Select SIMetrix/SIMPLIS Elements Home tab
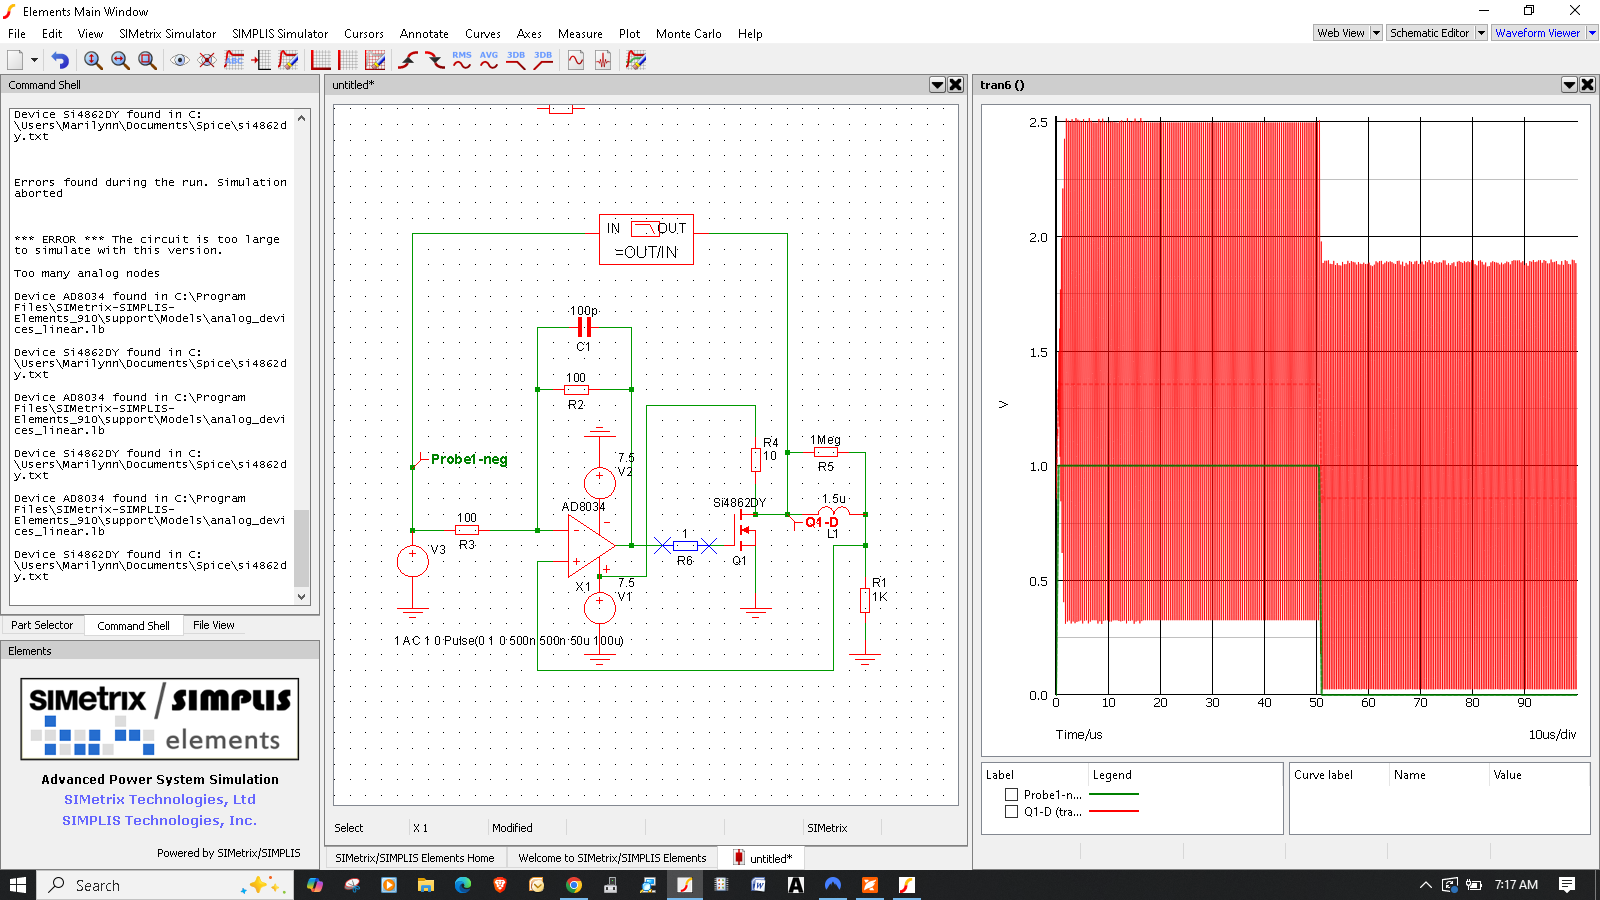The image size is (1600, 900). (415, 858)
